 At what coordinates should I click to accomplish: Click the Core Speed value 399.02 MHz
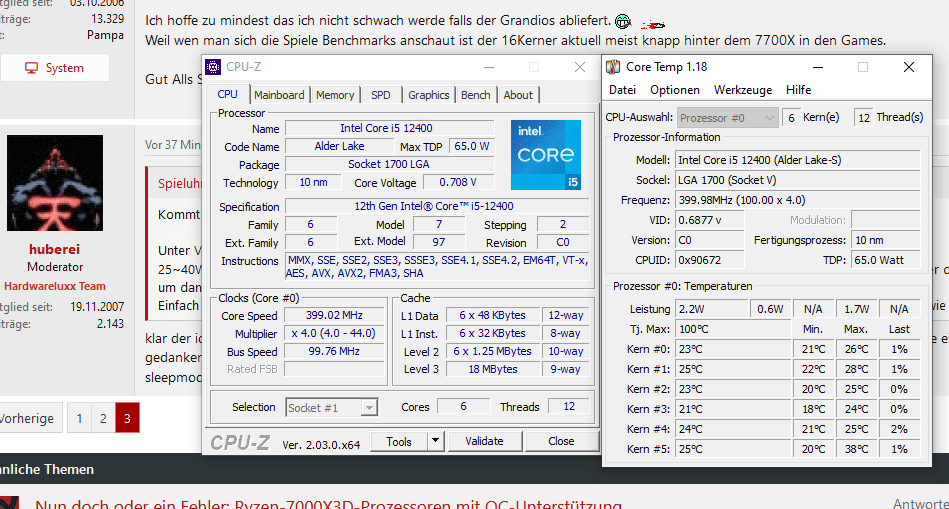pyautogui.click(x=334, y=315)
